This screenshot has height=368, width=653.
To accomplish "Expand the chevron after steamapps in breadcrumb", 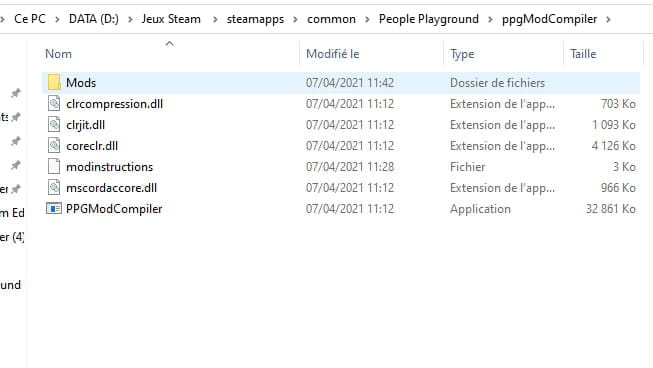I will pos(295,19).
